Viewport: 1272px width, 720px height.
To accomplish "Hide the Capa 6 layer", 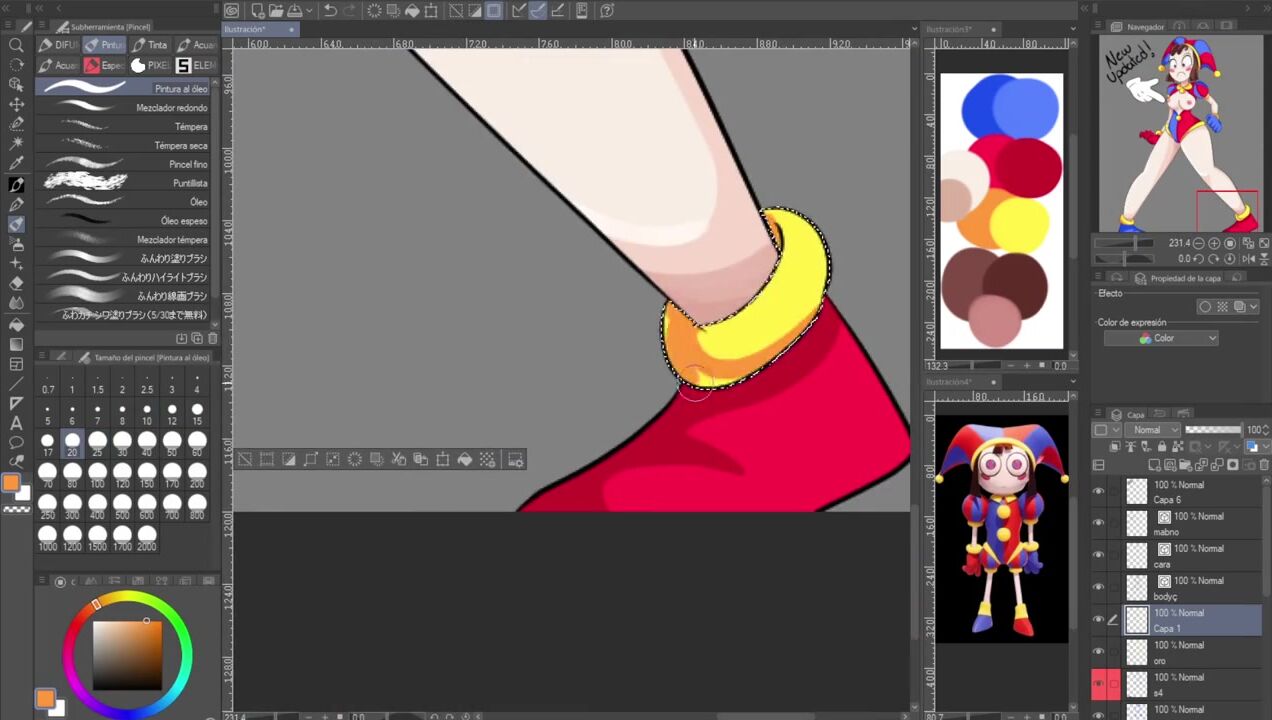I will [x=1098, y=491].
